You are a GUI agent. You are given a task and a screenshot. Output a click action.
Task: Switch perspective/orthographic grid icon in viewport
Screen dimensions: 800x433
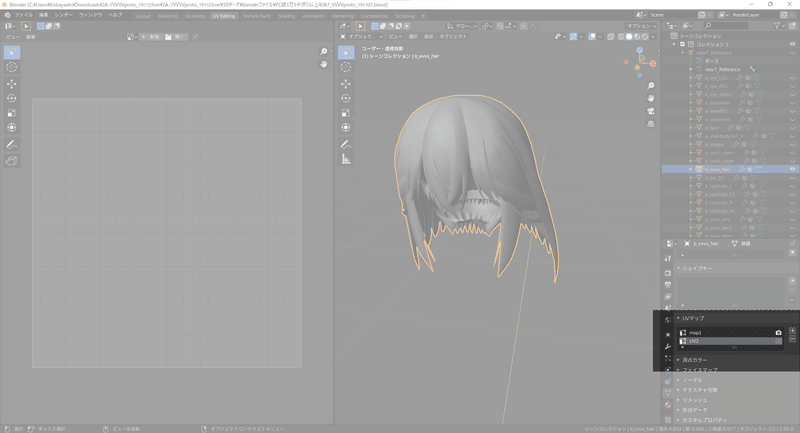coord(651,124)
